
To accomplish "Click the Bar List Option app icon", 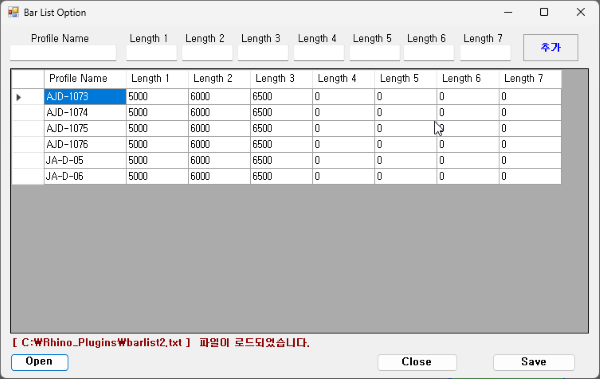I will [13, 12].
